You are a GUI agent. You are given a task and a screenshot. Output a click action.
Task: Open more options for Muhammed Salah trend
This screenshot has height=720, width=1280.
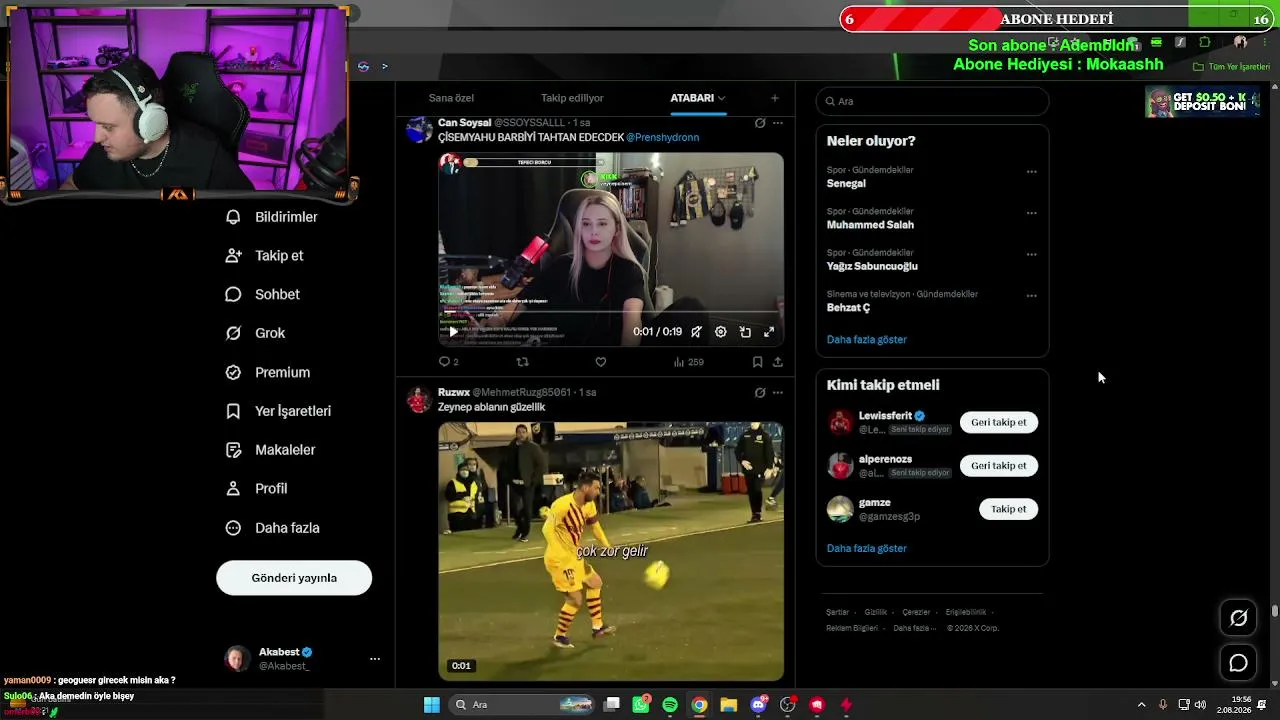1031,213
